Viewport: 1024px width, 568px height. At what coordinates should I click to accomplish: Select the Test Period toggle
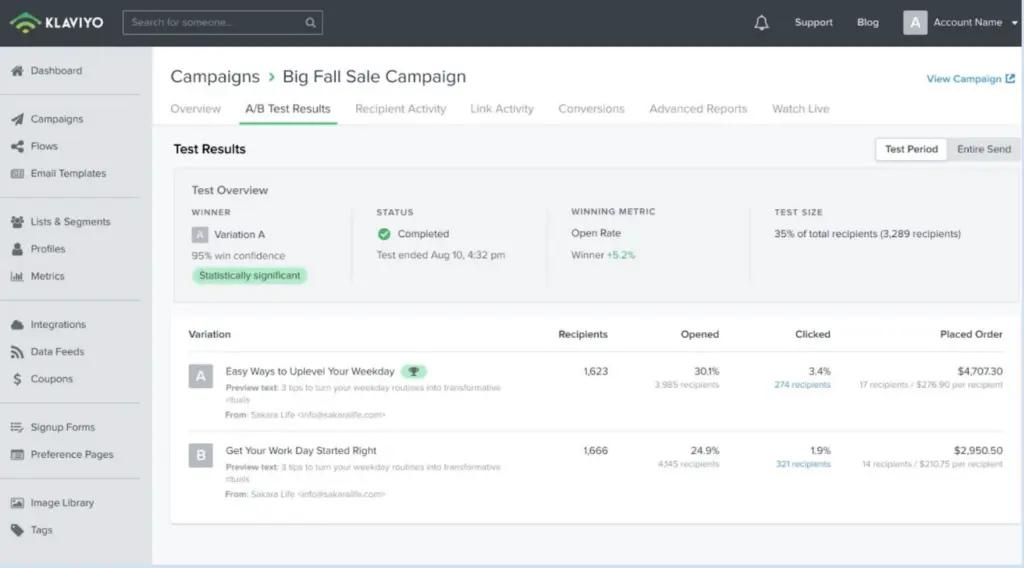[x=911, y=149]
